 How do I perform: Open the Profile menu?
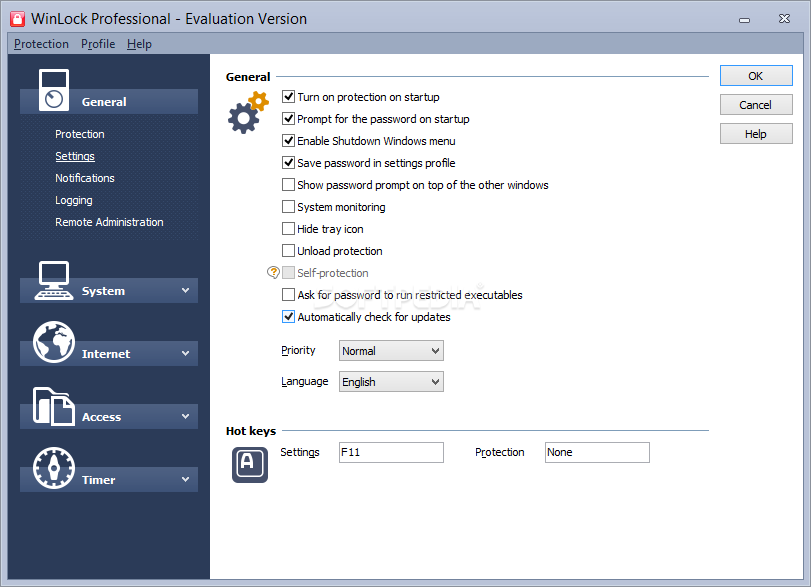pos(98,44)
